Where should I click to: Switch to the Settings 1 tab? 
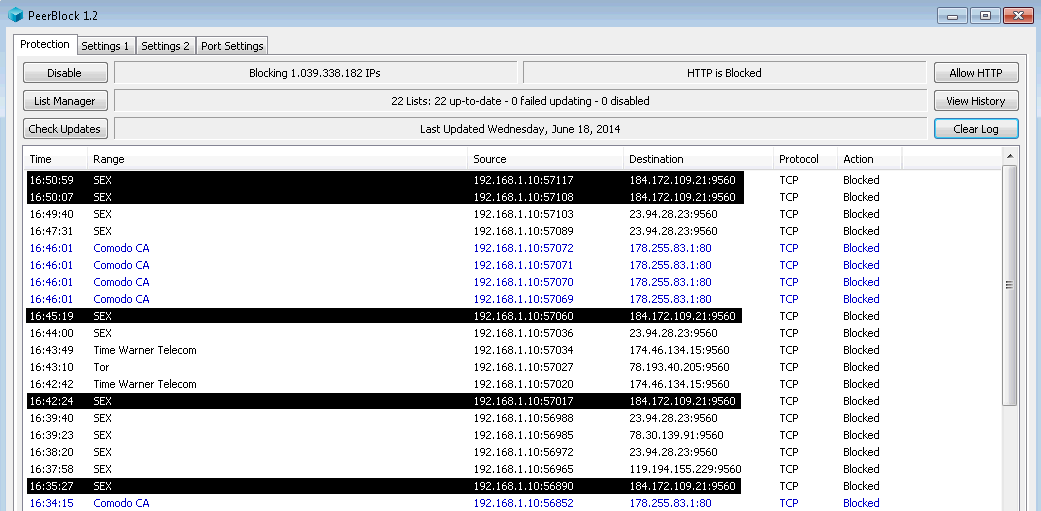(x=105, y=46)
